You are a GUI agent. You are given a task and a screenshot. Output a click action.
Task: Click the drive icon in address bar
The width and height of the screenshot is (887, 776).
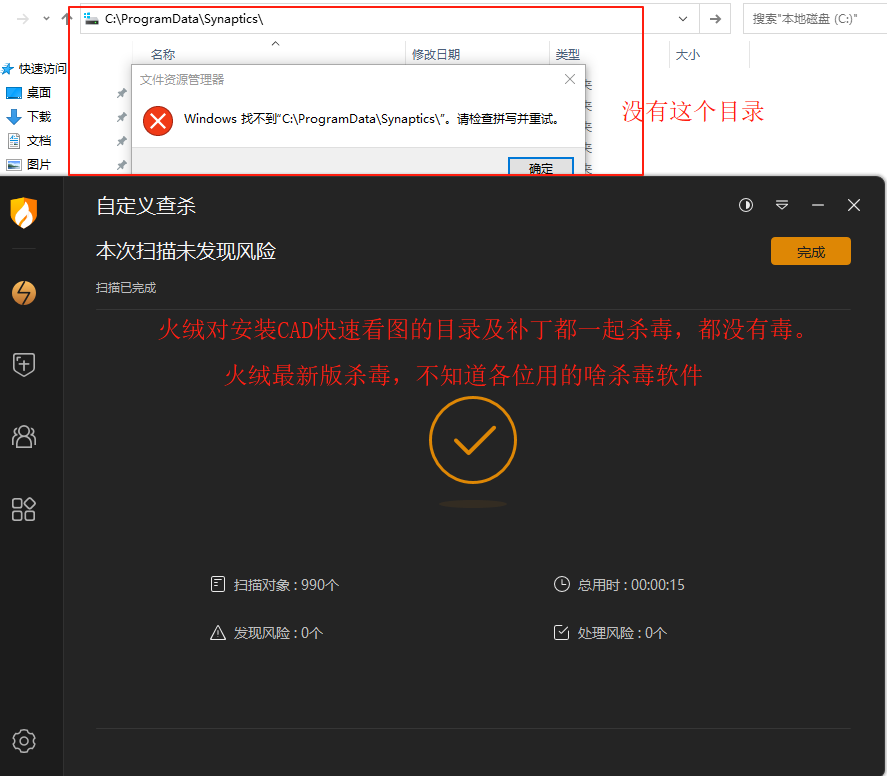[x=91, y=19]
